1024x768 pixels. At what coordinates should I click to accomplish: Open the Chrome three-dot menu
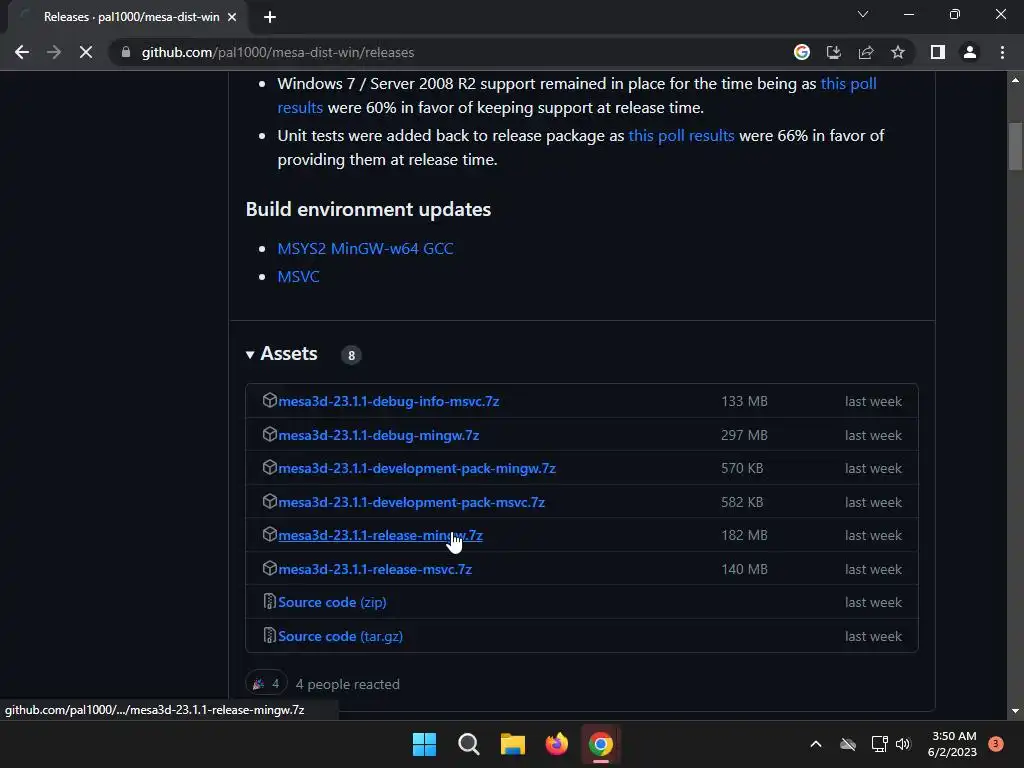click(x=1002, y=52)
